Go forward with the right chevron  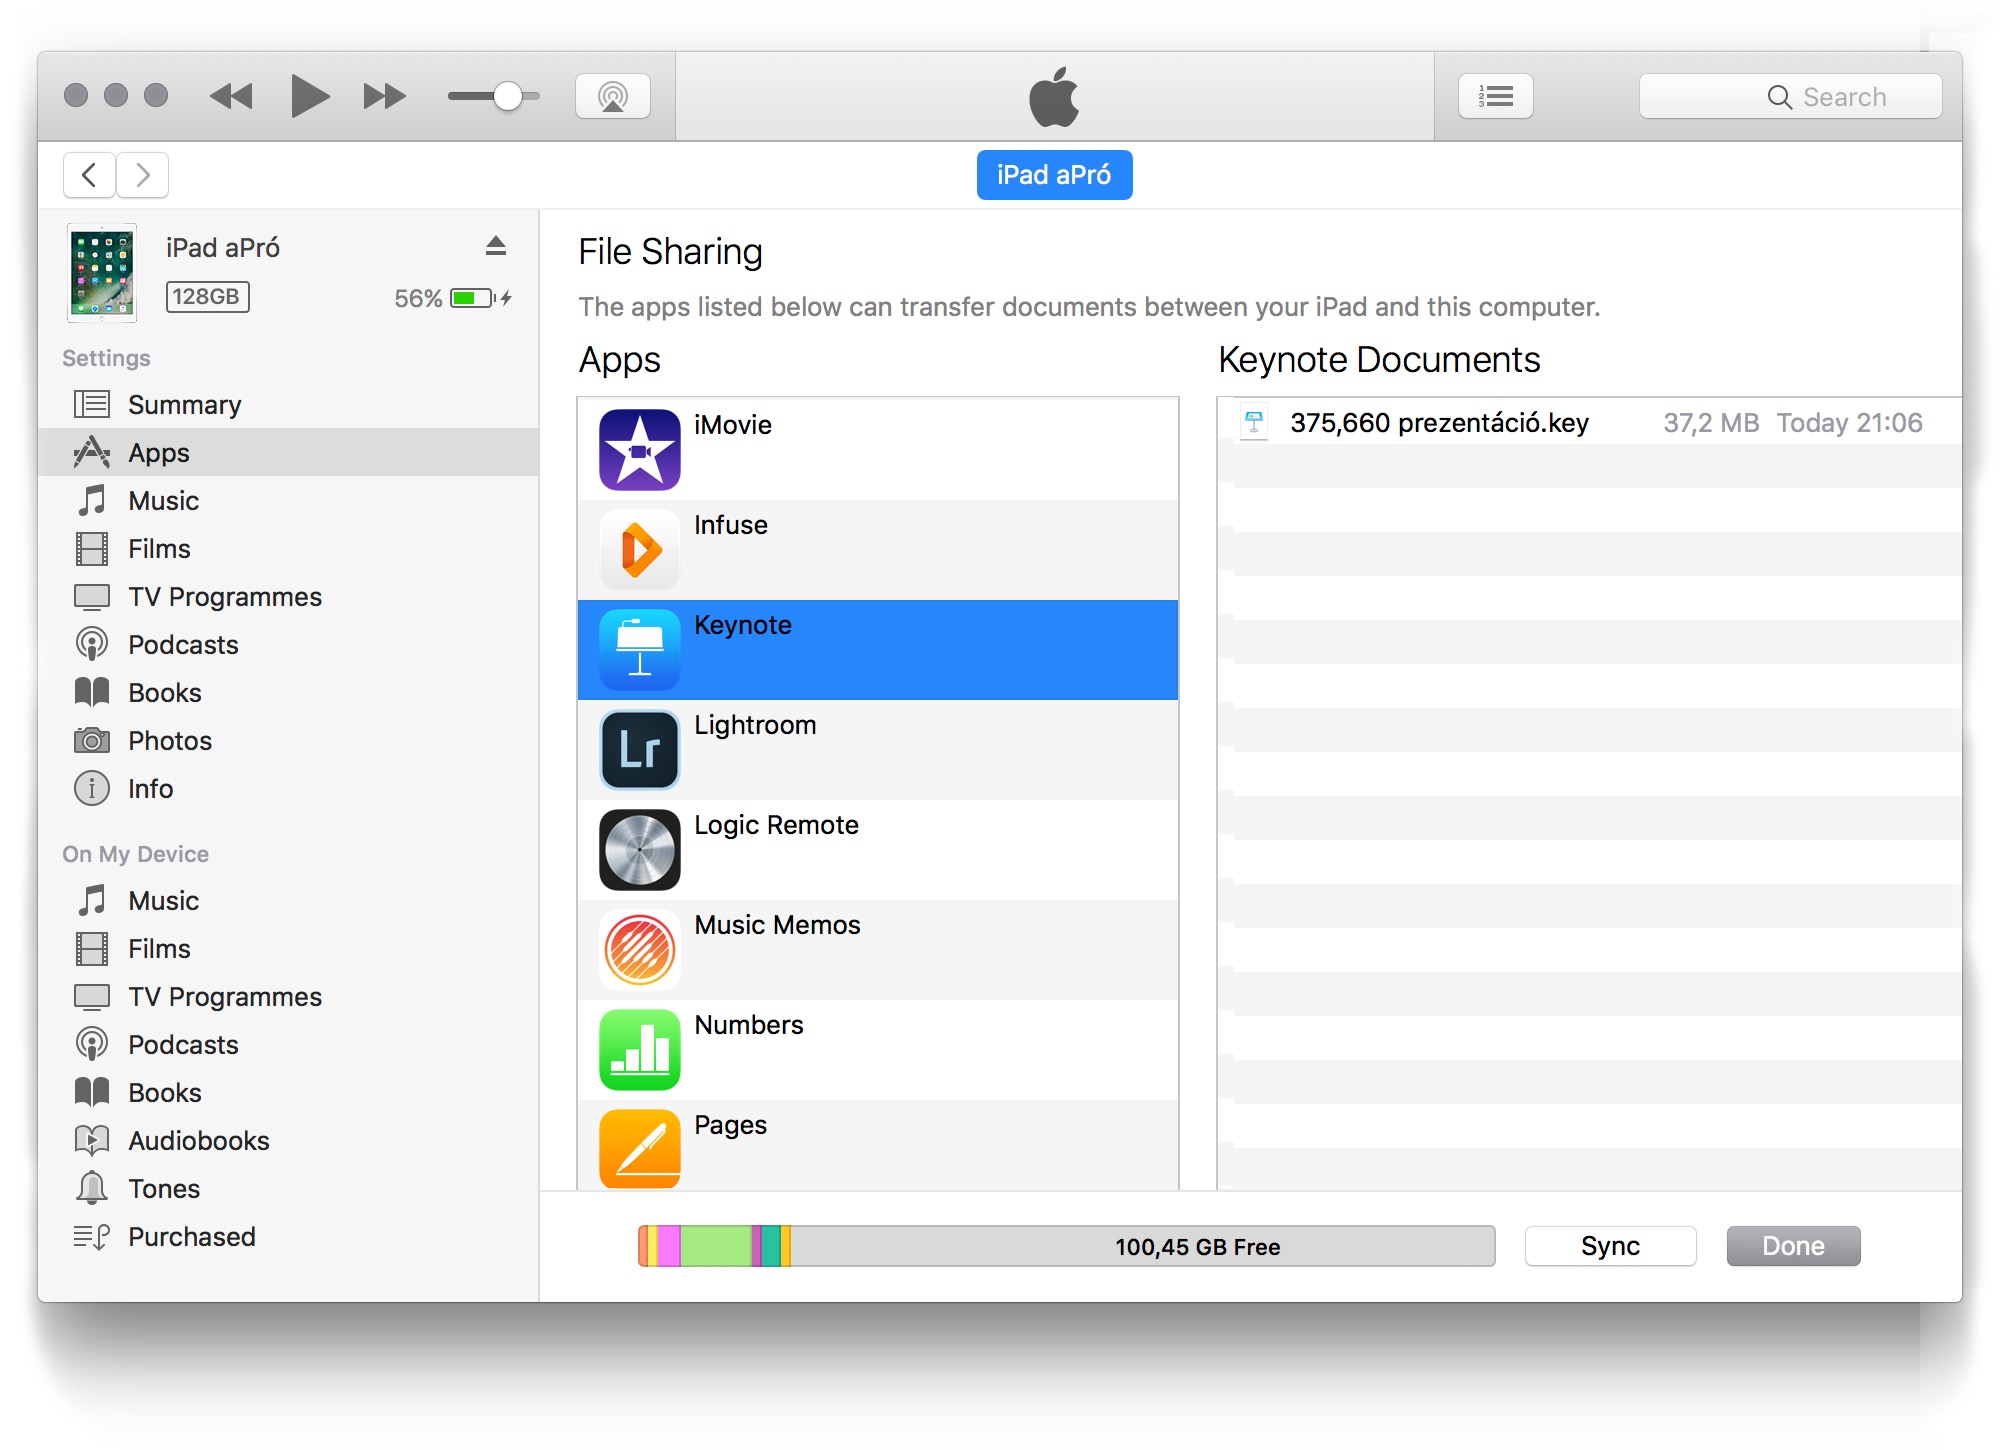143,175
